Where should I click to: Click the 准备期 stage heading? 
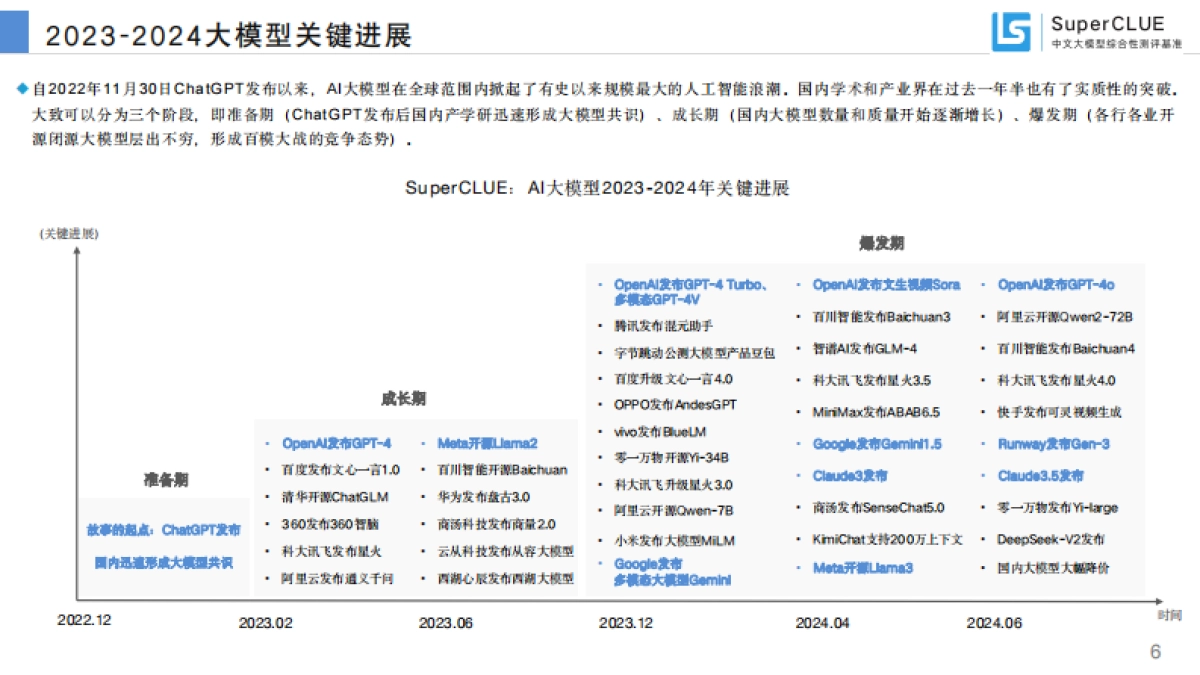[167, 481]
